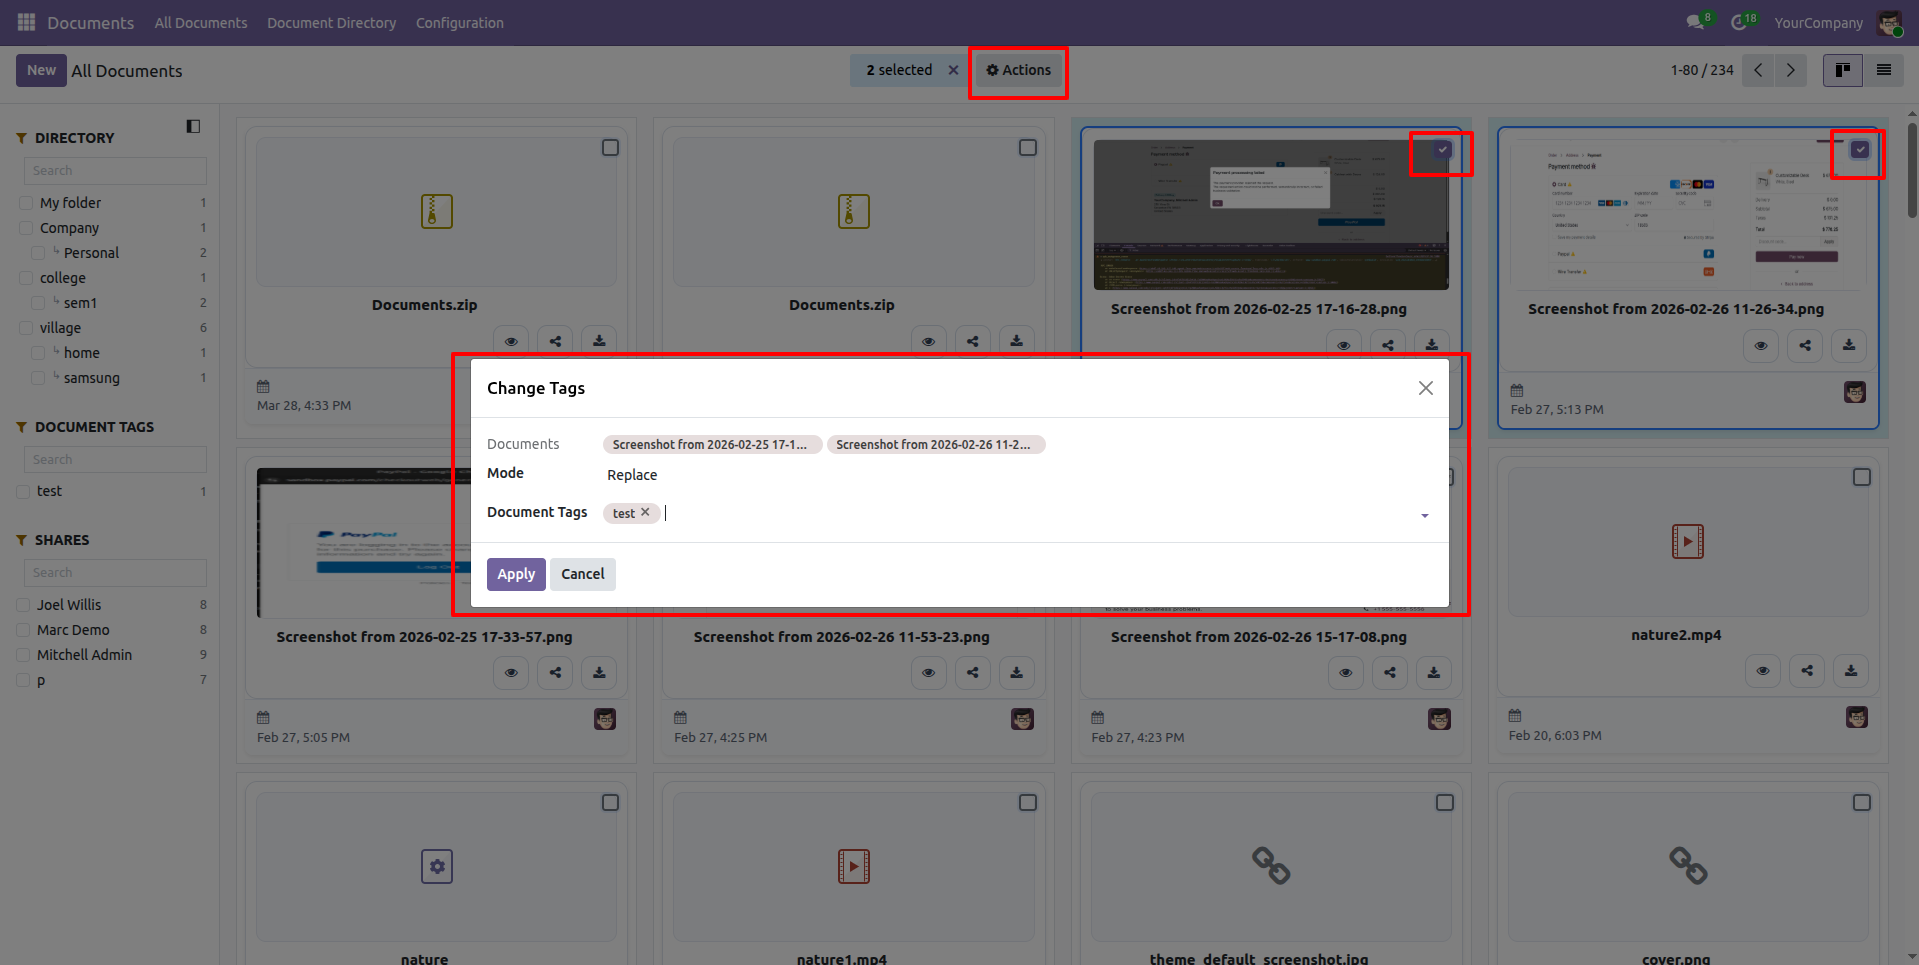Switch to list view
The height and width of the screenshot is (965, 1919).
[x=1884, y=70]
